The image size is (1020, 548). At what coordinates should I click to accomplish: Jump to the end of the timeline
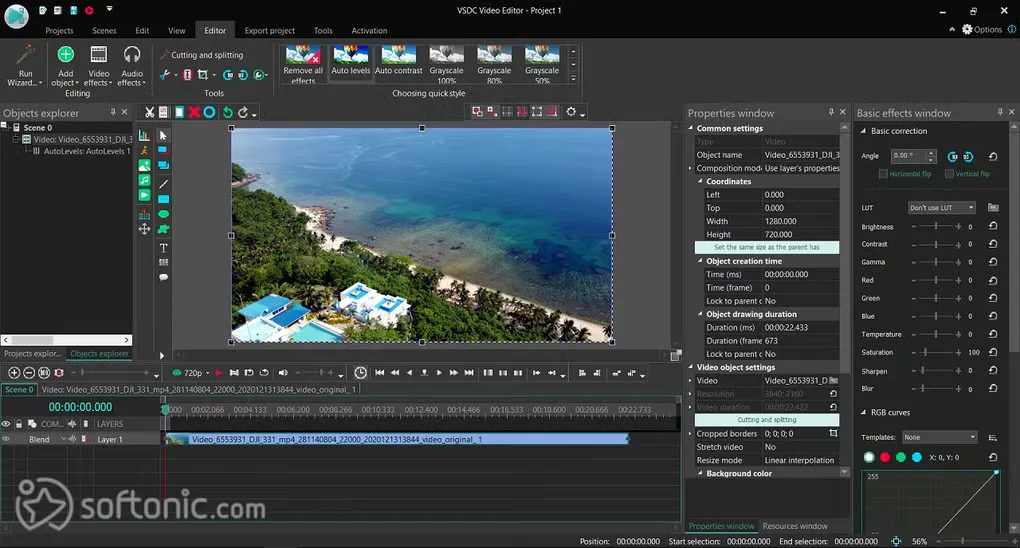[x=469, y=373]
